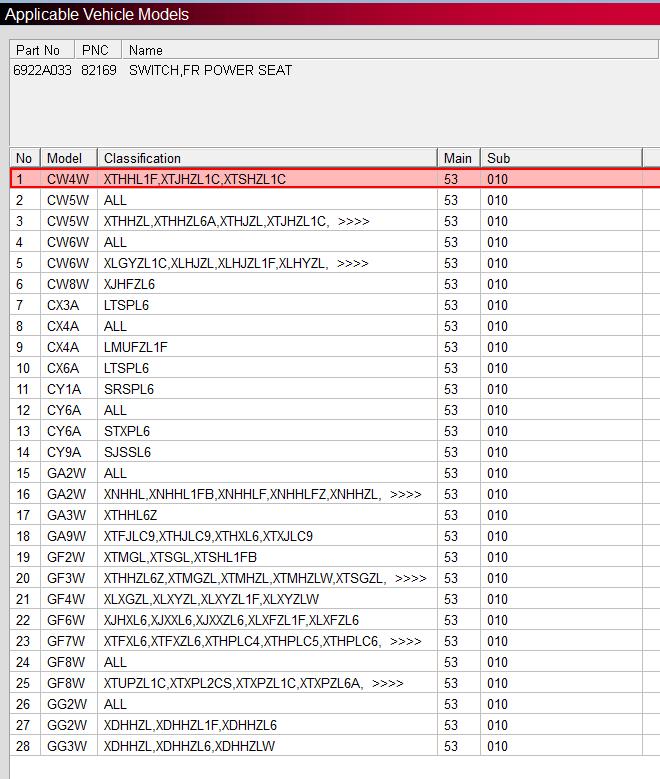Expand >>>> in GA2W XNHHL row
The image size is (660, 779).
(405, 494)
